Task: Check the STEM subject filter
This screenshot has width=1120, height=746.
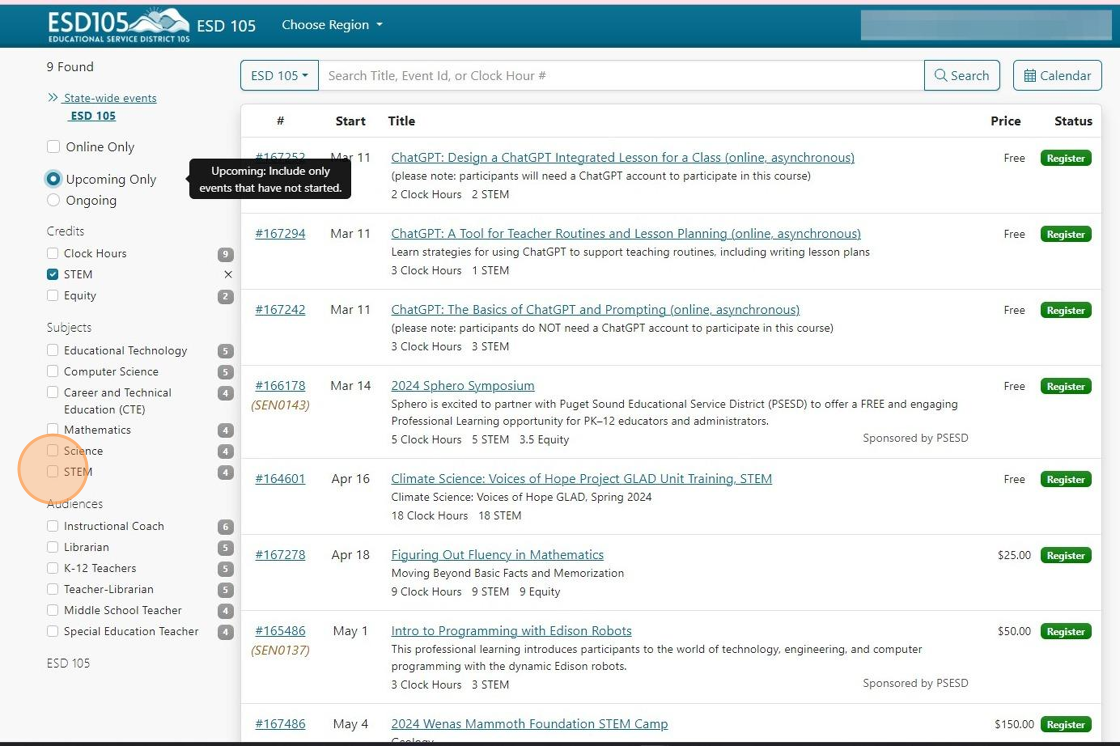Action: (53, 472)
